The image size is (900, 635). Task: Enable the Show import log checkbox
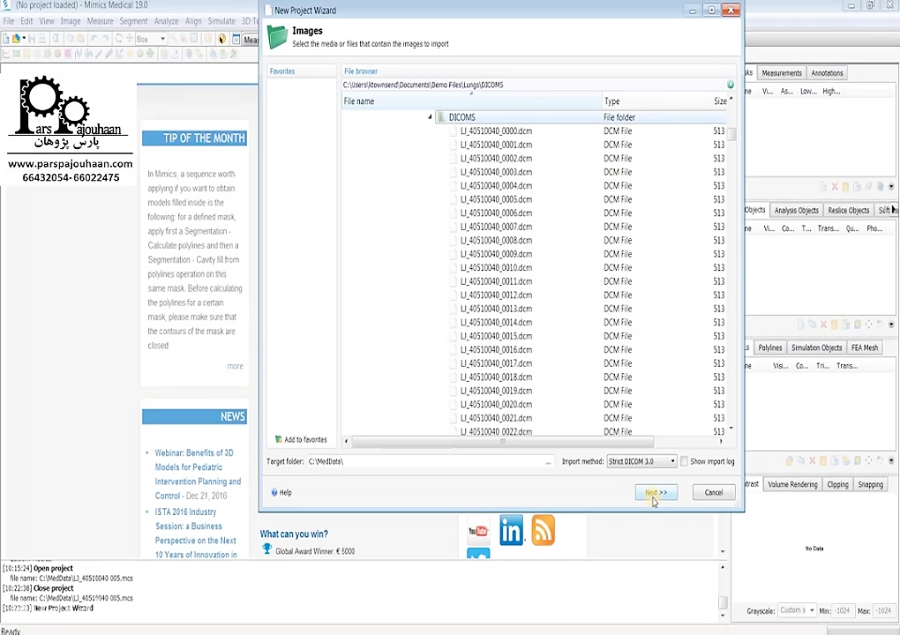tap(684, 461)
